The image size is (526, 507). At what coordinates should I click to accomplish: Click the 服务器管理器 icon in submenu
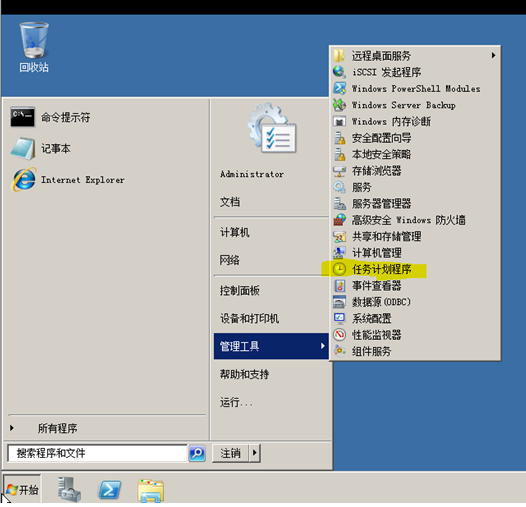(x=339, y=203)
